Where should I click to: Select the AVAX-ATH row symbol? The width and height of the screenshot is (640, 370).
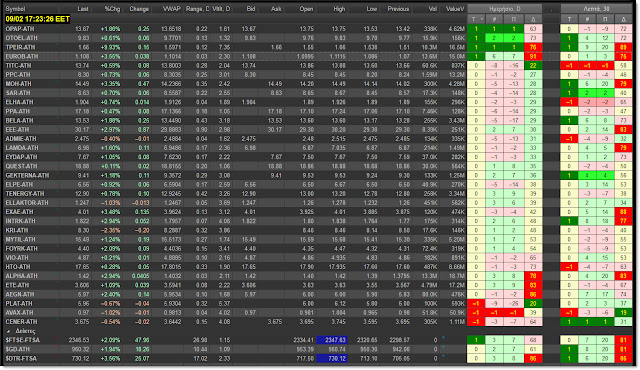(19, 312)
